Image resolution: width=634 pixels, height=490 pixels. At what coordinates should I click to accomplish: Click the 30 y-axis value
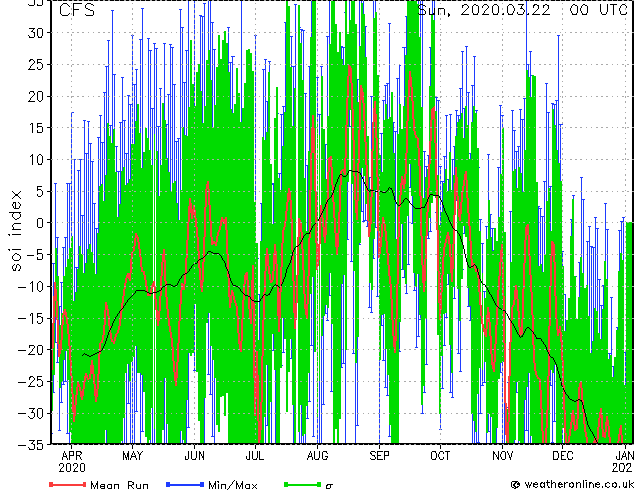point(36,33)
